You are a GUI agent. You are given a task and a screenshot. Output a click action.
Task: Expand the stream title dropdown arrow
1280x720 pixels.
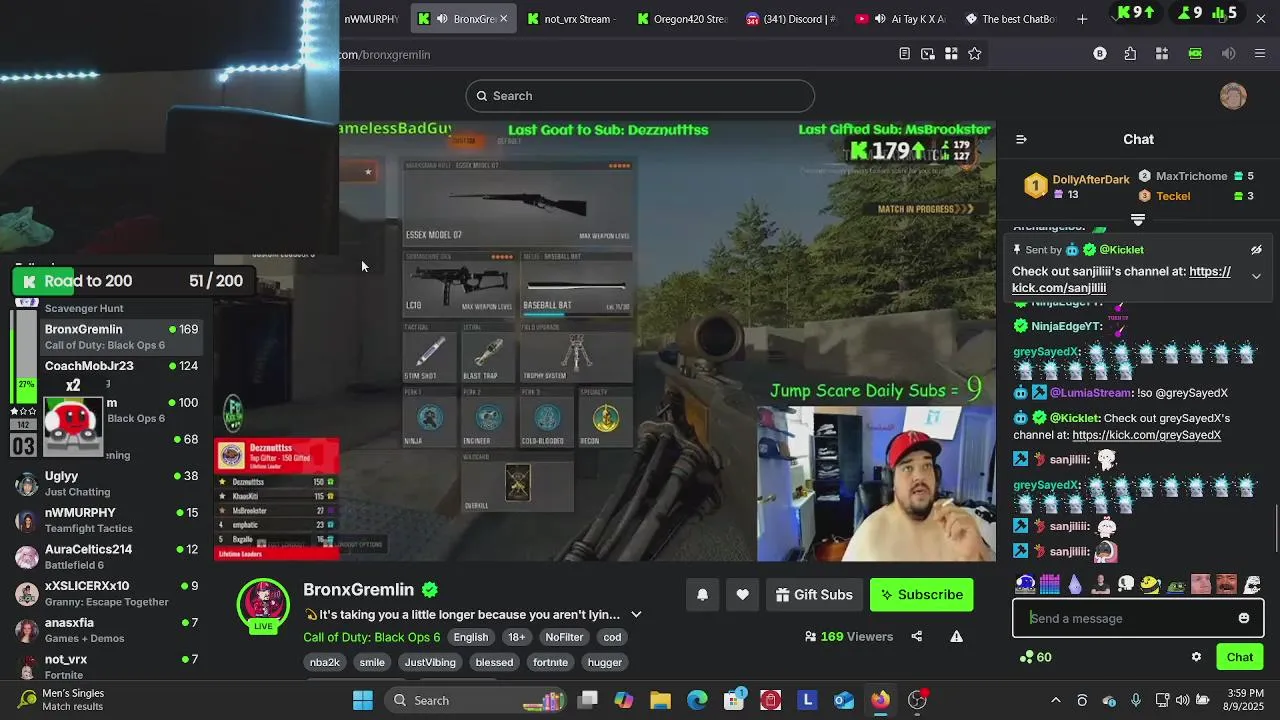[x=636, y=614]
